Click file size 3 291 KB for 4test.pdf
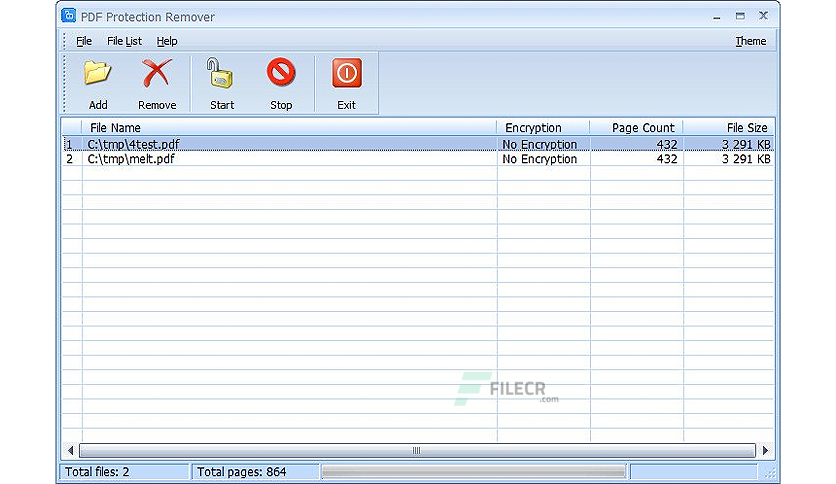The height and width of the screenshot is (484, 836). pyautogui.click(x=746, y=144)
